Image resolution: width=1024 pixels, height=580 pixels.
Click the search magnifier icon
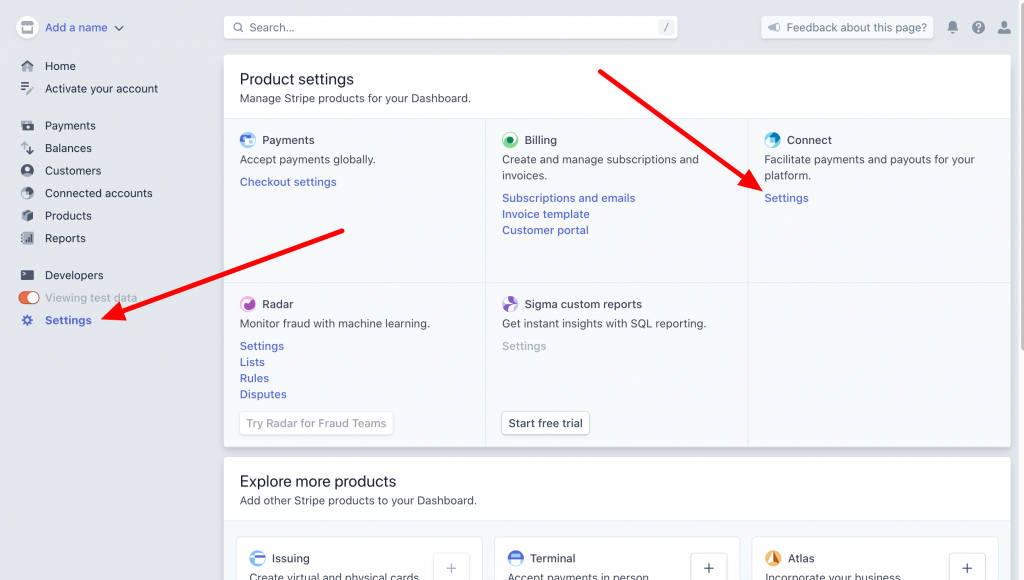[238, 27]
